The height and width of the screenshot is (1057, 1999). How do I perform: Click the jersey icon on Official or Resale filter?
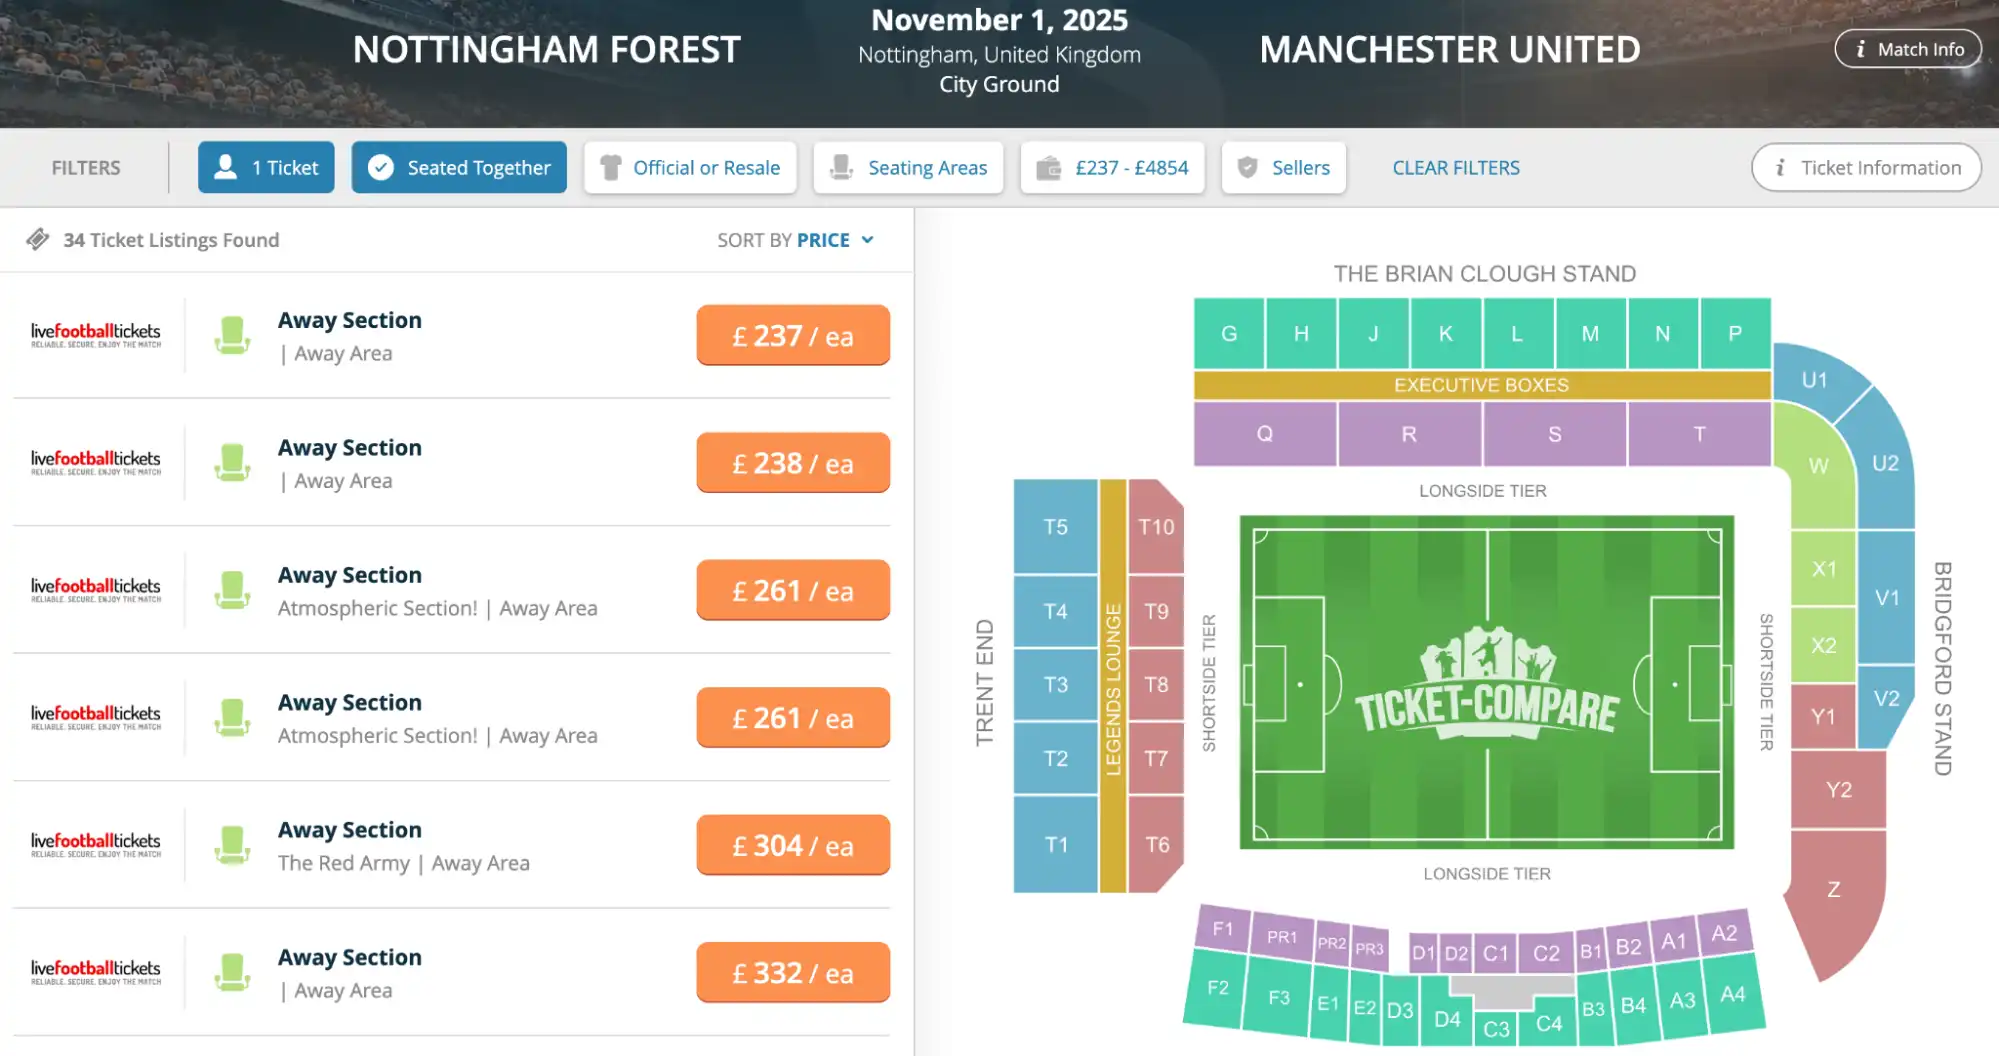(610, 167)
